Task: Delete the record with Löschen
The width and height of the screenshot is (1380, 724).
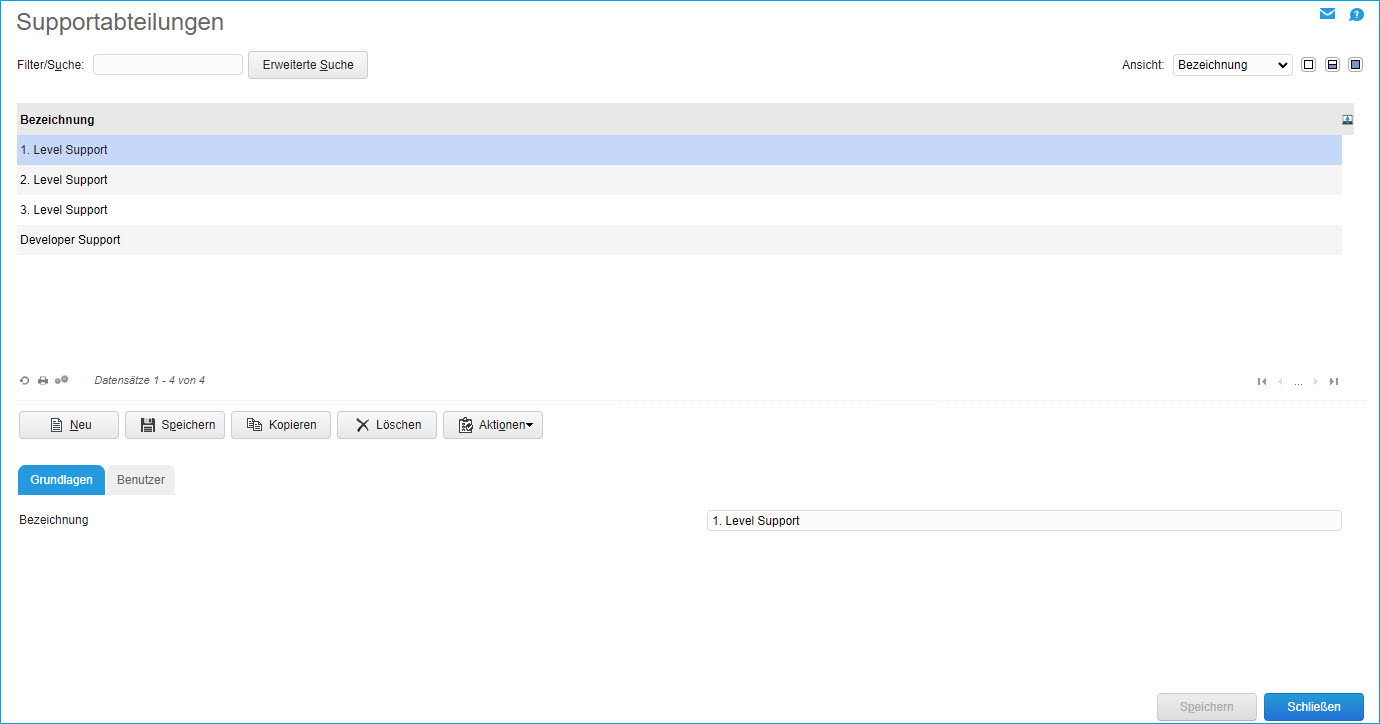Action: [x=387, y=425]
